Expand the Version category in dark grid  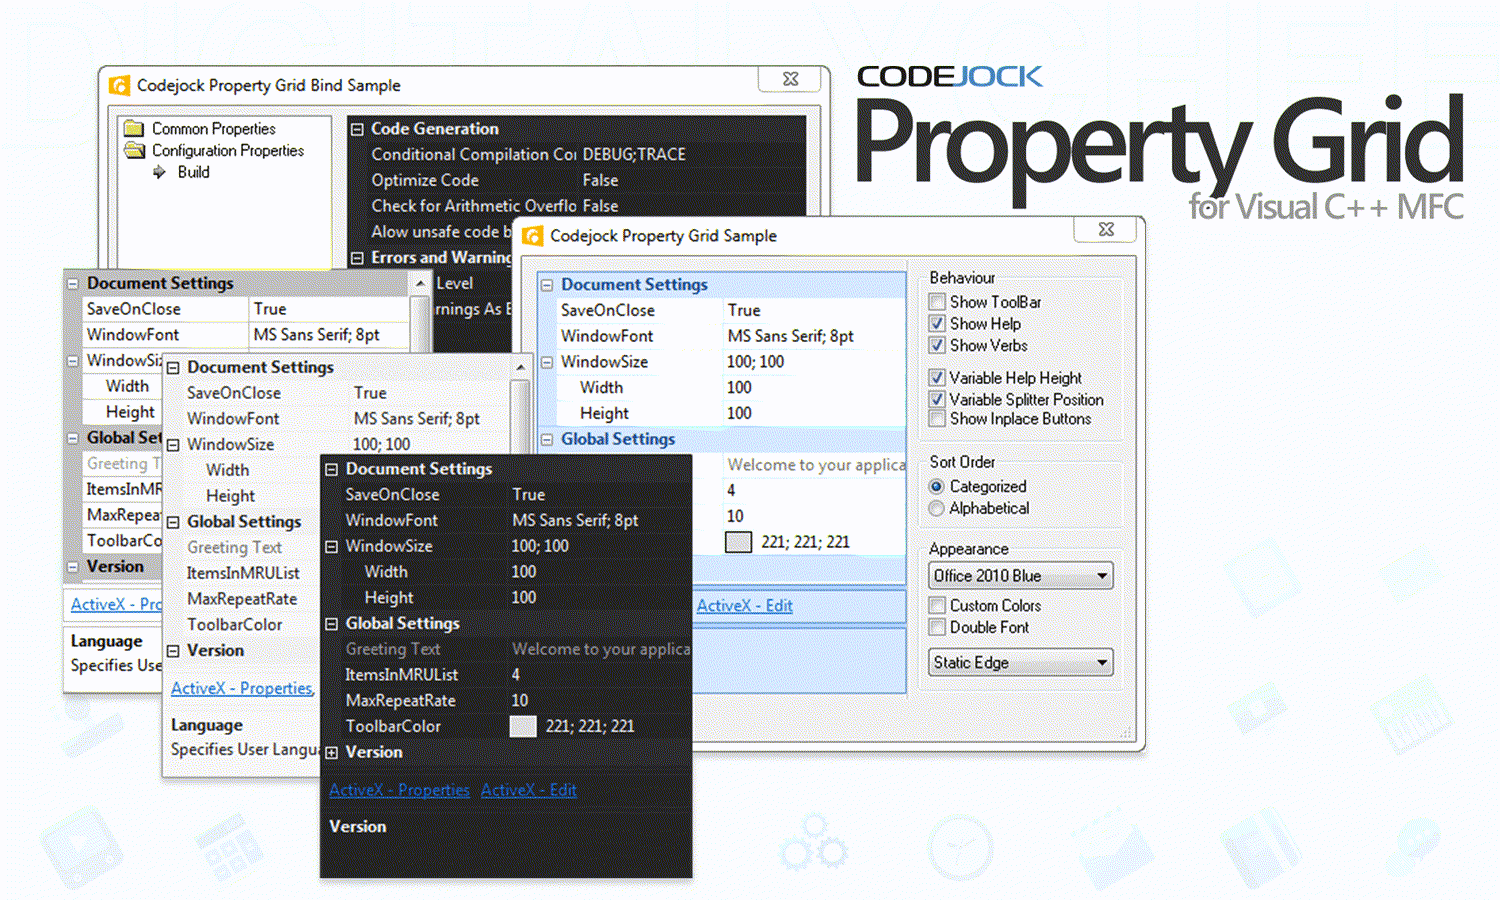pyautogui.click(x=332, y=752)
